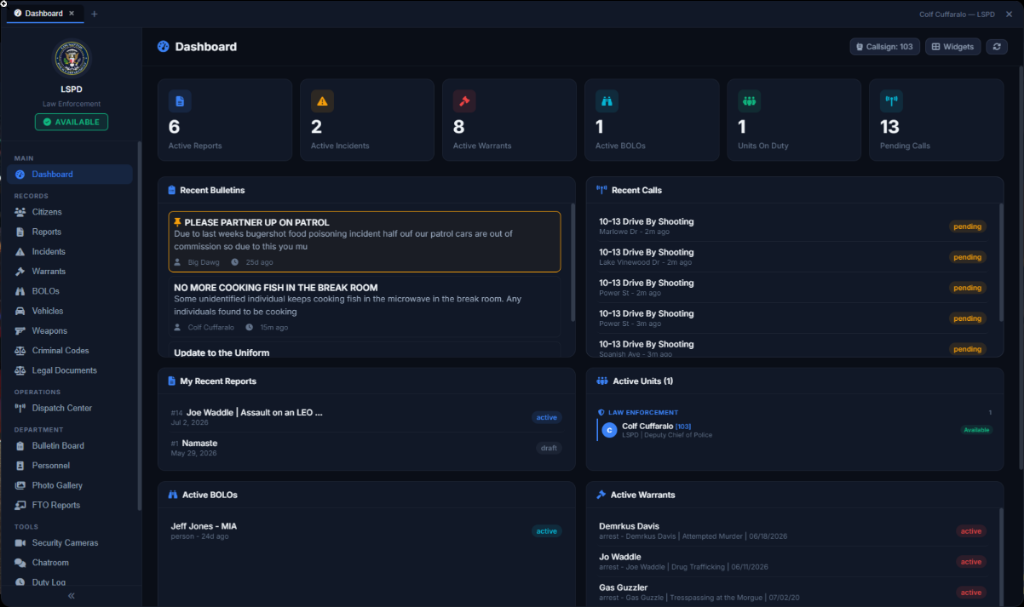1024x607 pixels.
Task: Click the Pending Calls card tower icon
Action: pos(891,101)
